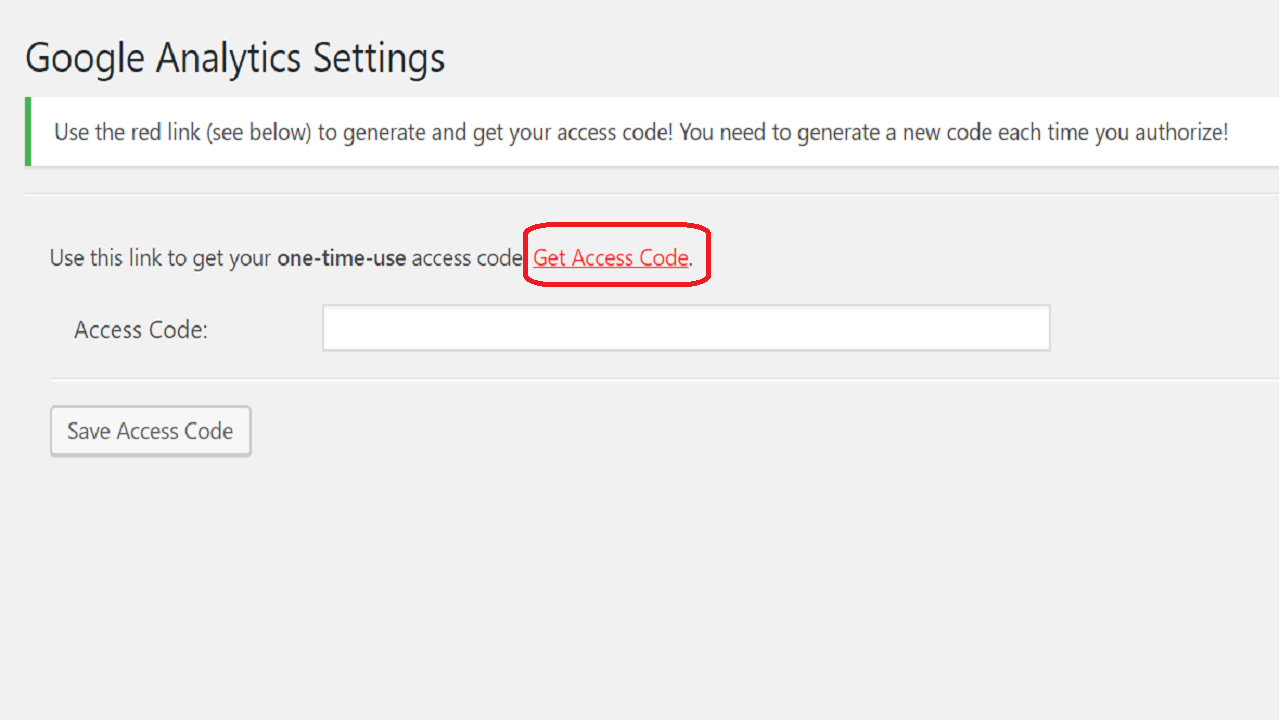
Task: Click the 'Access Code:' field label
Action: click(x=141, y=330)
